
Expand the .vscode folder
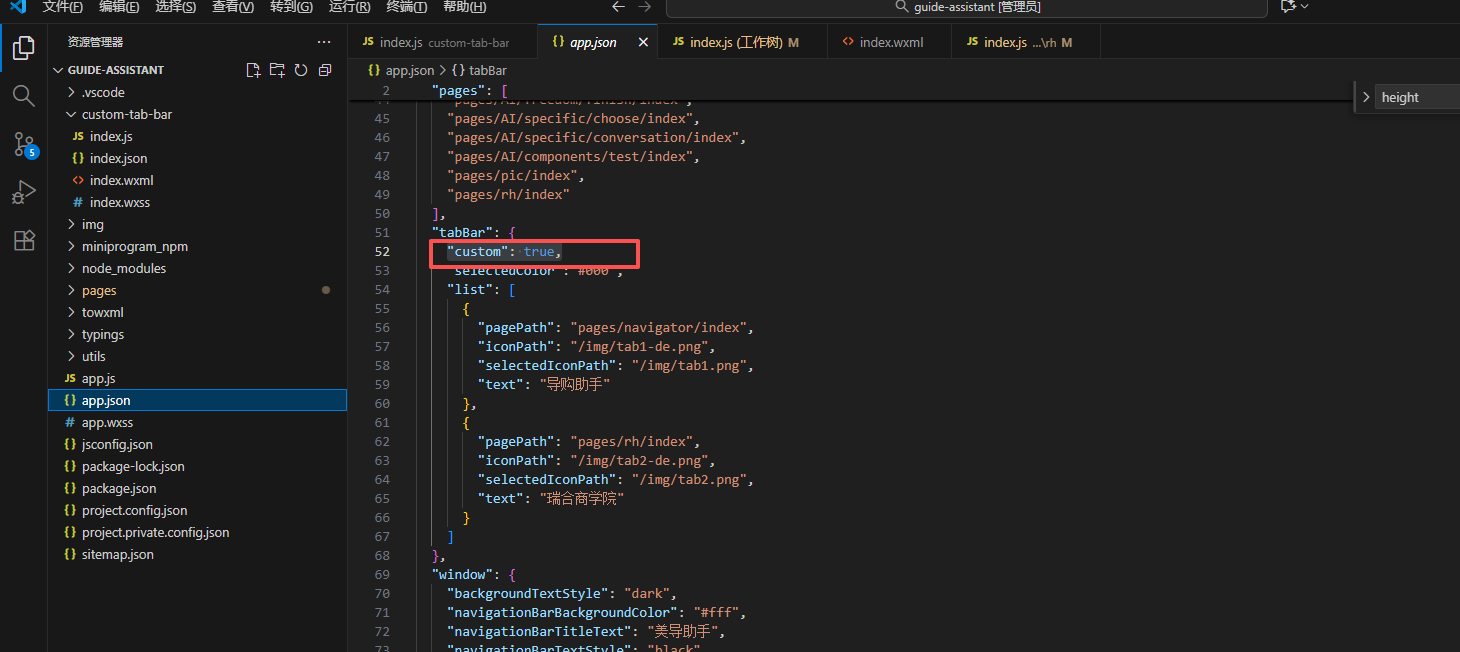(x=71, y=92)
